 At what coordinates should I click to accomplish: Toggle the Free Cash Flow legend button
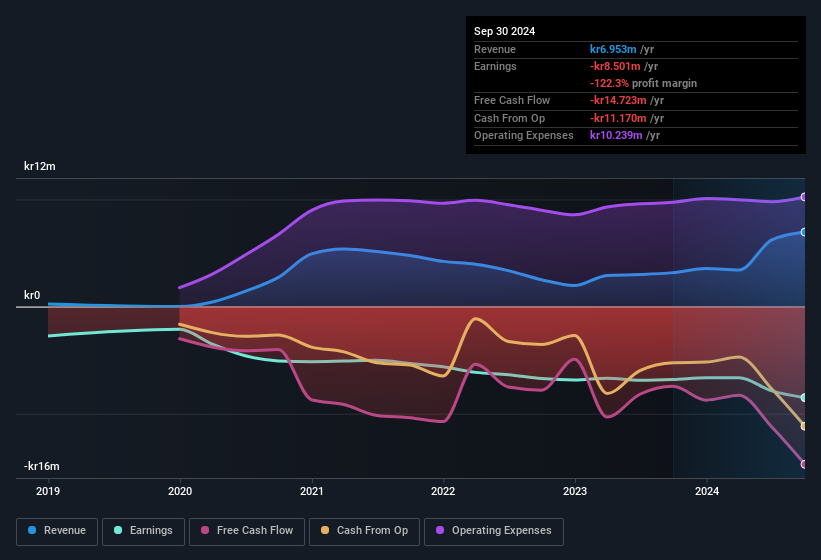247,531
